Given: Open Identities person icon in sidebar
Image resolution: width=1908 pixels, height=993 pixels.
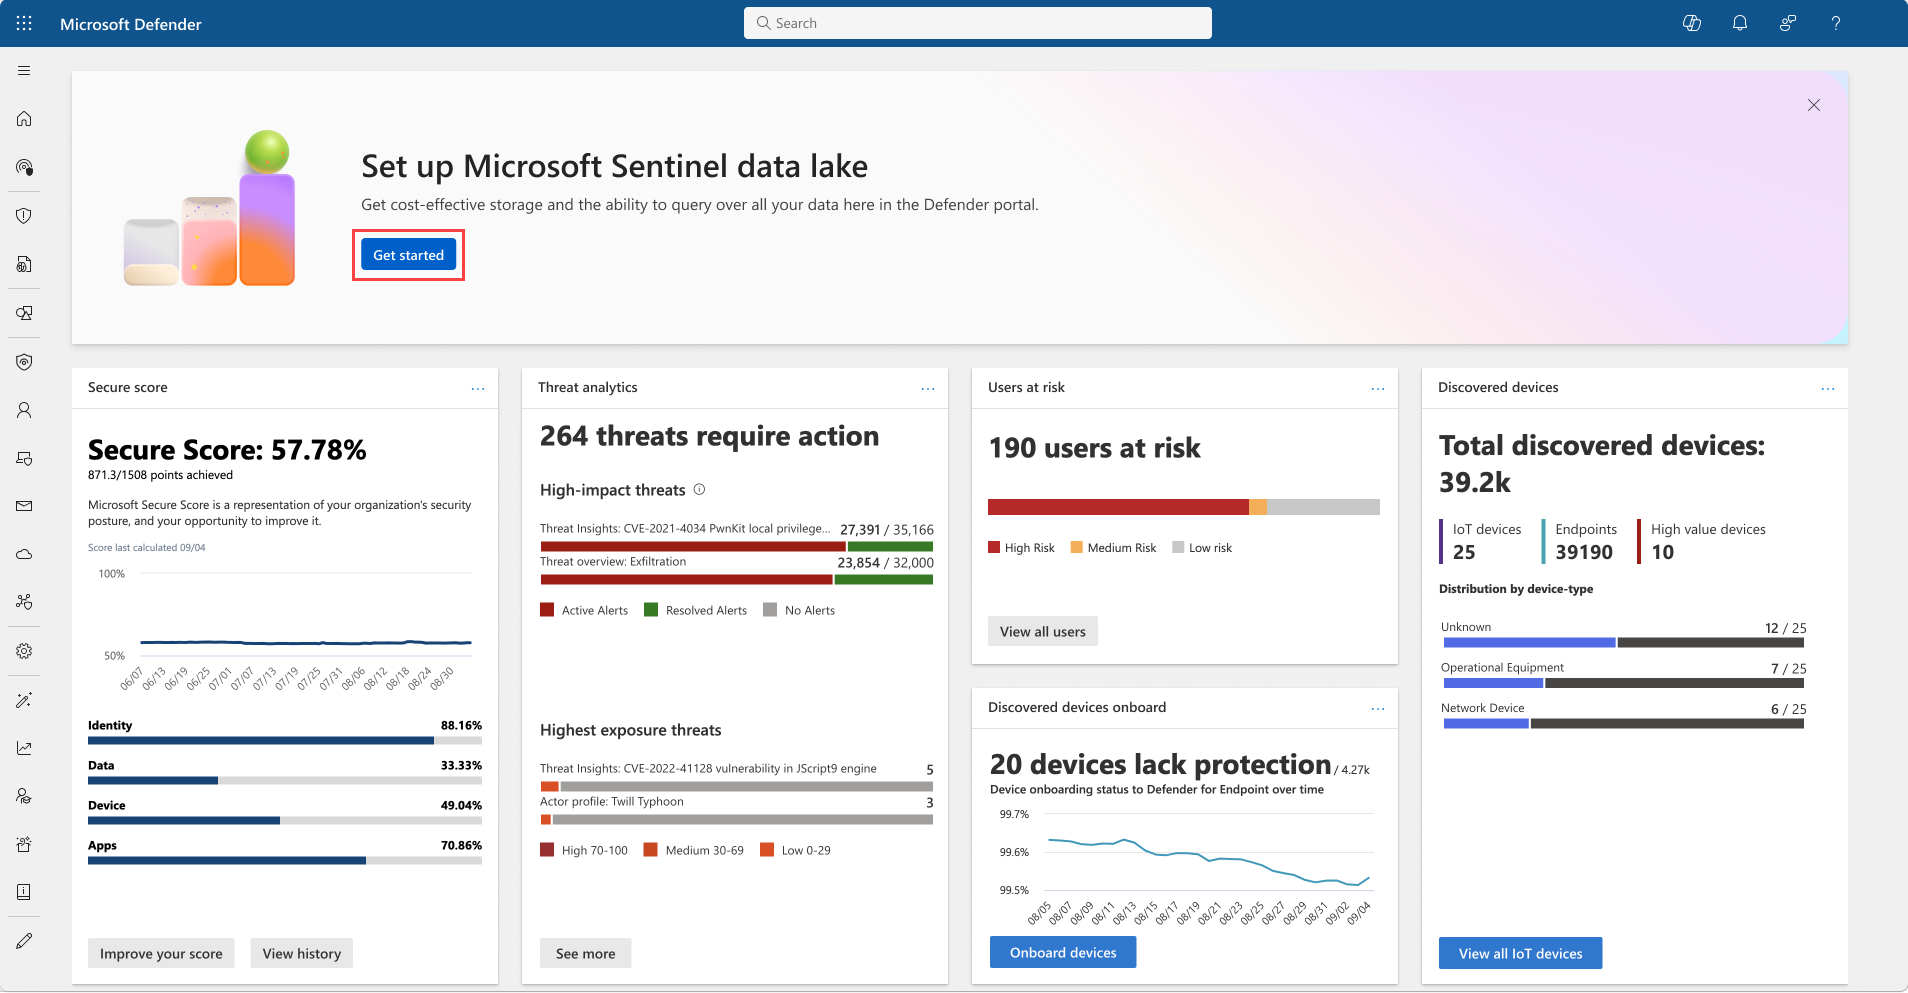Looking at the screenshot, I should click(24, 410).
